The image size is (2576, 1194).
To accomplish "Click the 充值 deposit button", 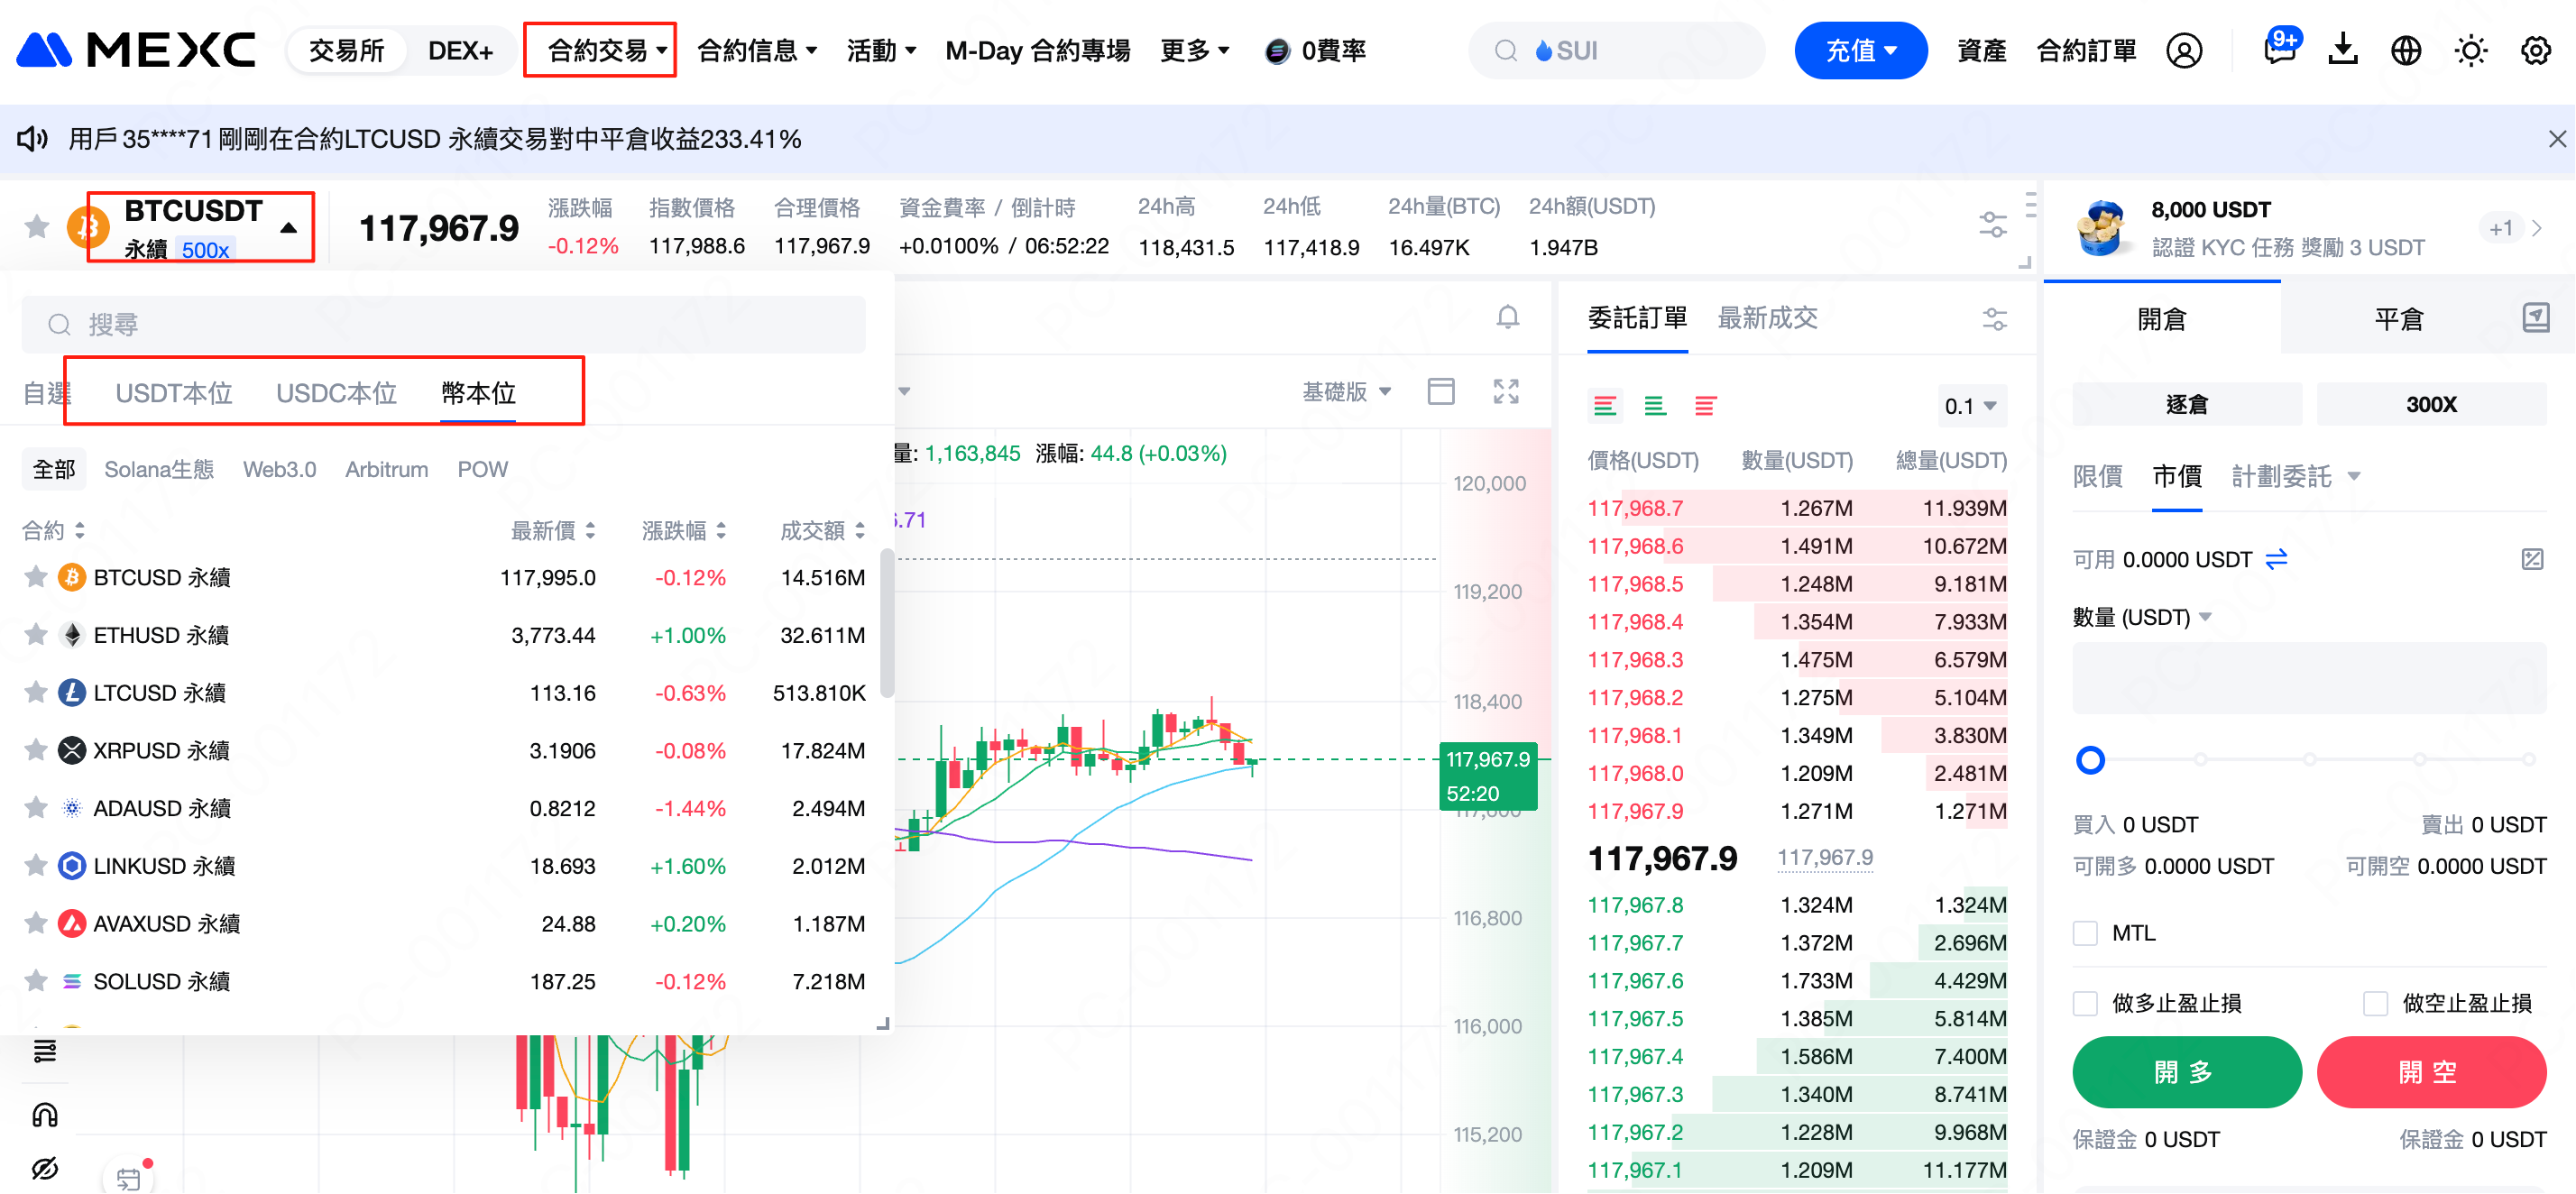I will coord(1860,50).
